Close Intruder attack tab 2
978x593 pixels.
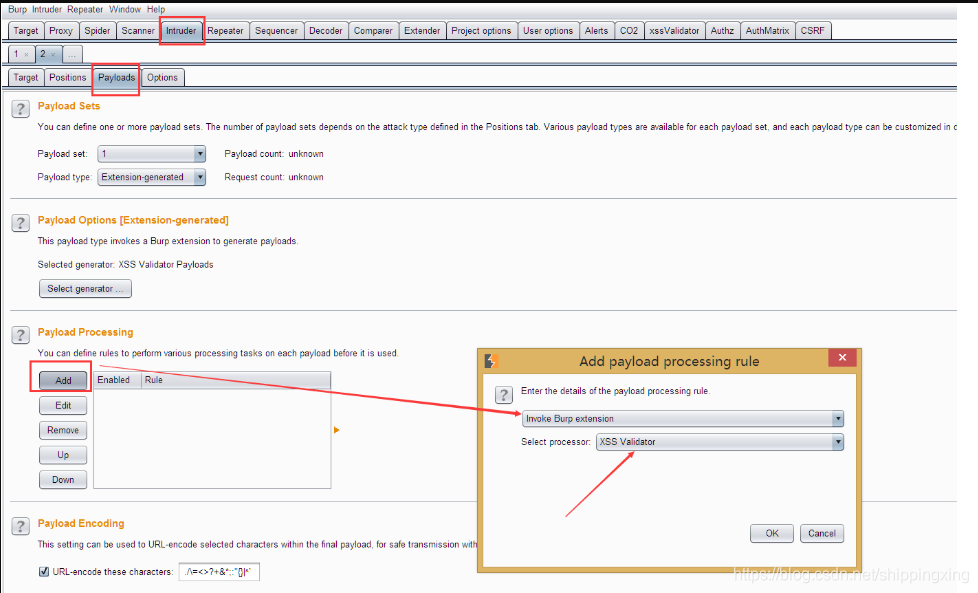pos(53,55)
